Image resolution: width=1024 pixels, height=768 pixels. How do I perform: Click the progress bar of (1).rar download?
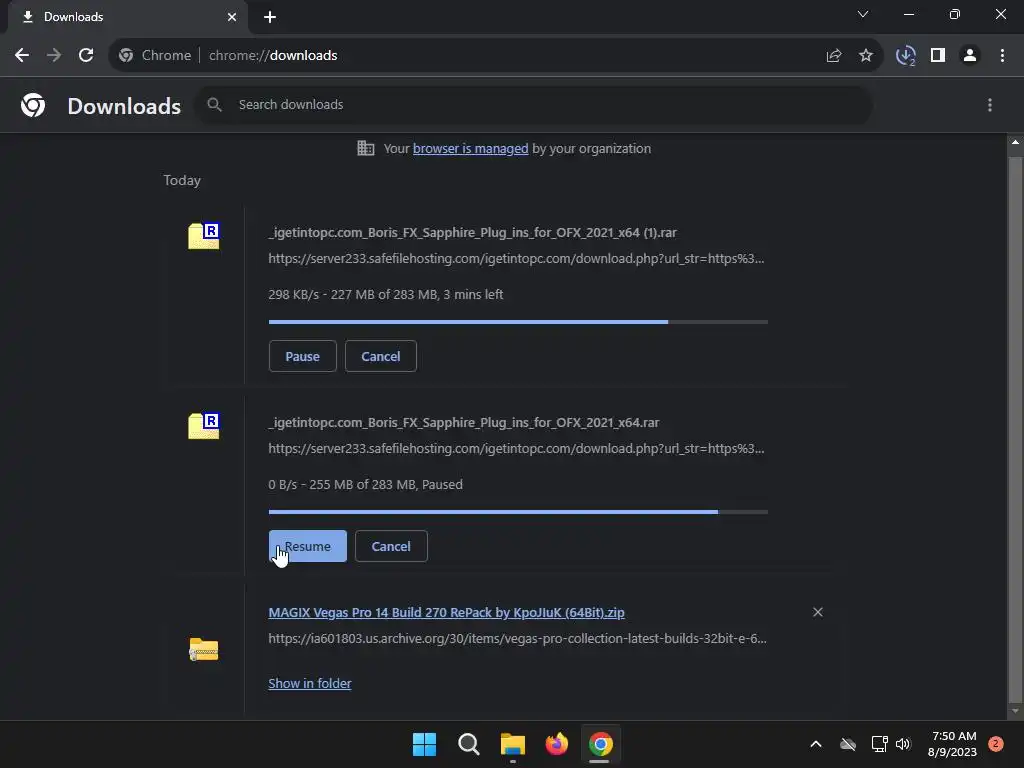point(518,322)
